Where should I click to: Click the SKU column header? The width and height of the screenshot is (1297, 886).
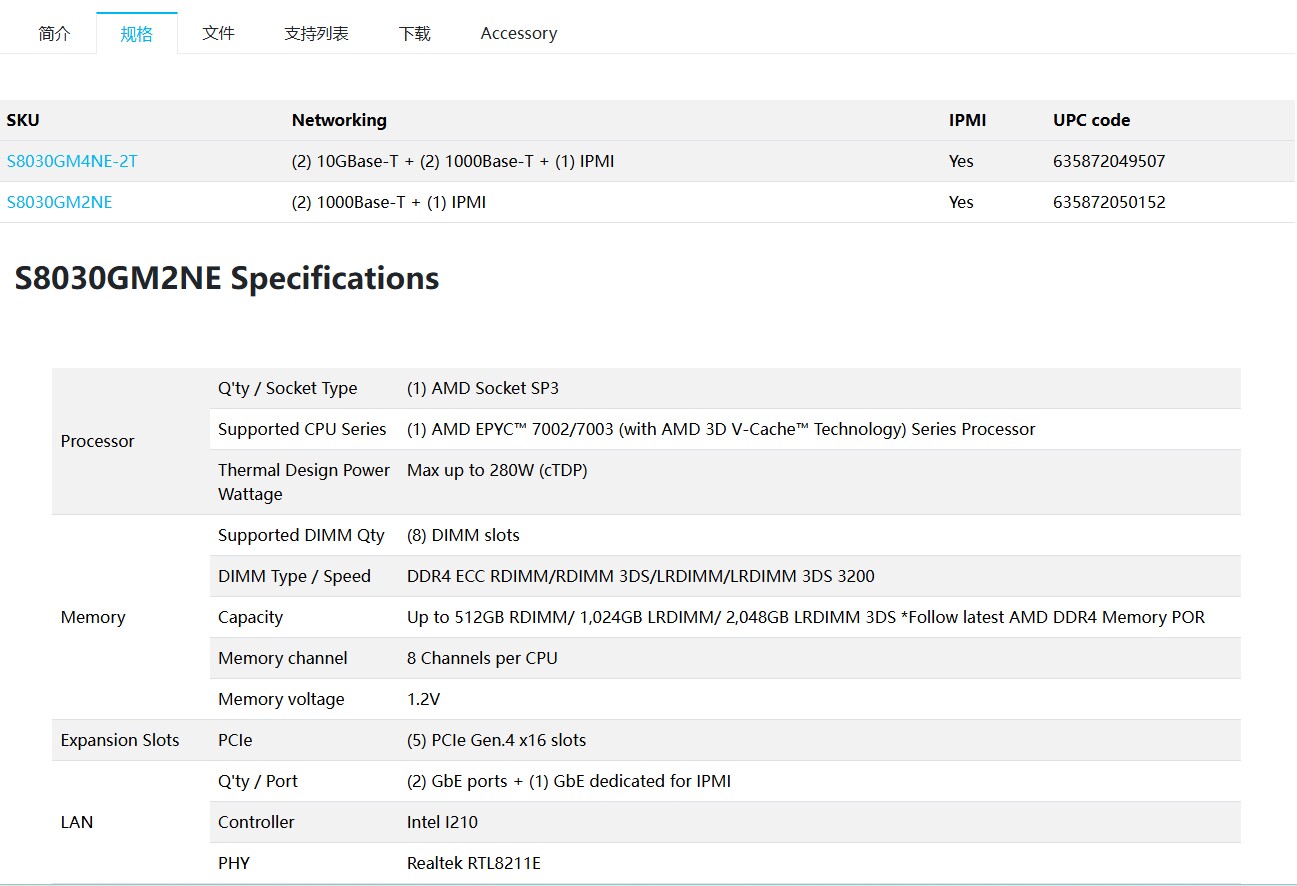click(x=23, y=120)
